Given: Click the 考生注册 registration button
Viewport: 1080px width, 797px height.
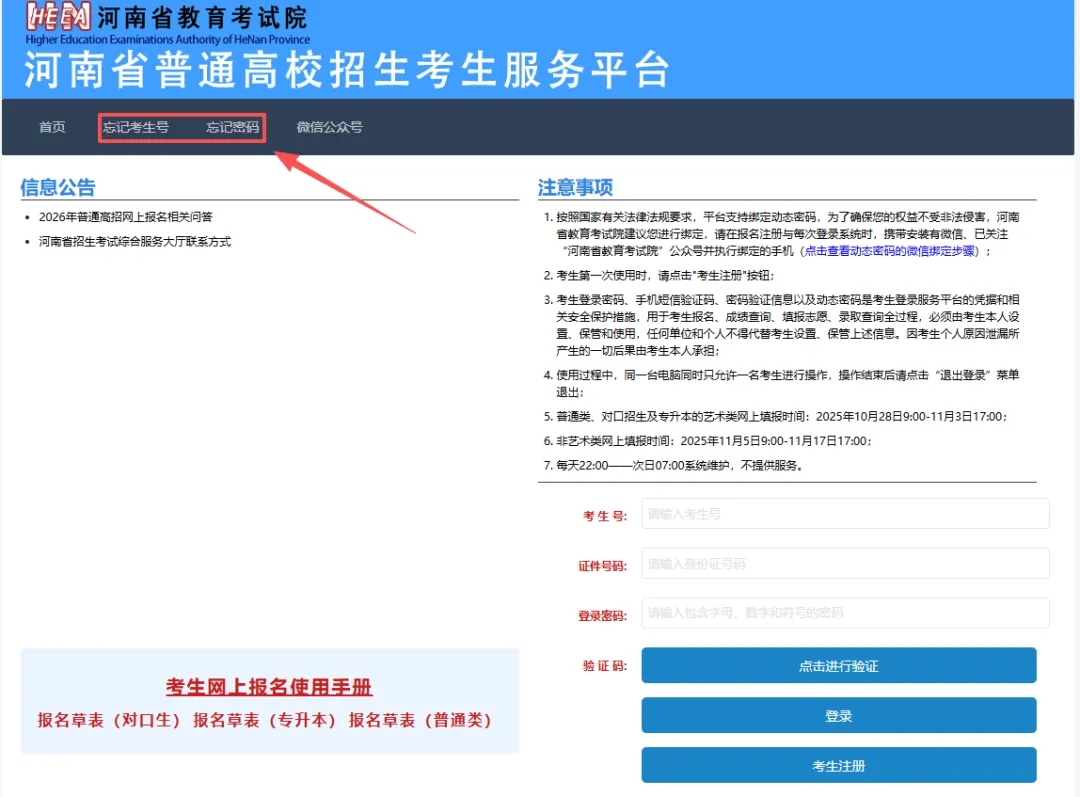Looking at the screenshot, I should click(838, 765).
